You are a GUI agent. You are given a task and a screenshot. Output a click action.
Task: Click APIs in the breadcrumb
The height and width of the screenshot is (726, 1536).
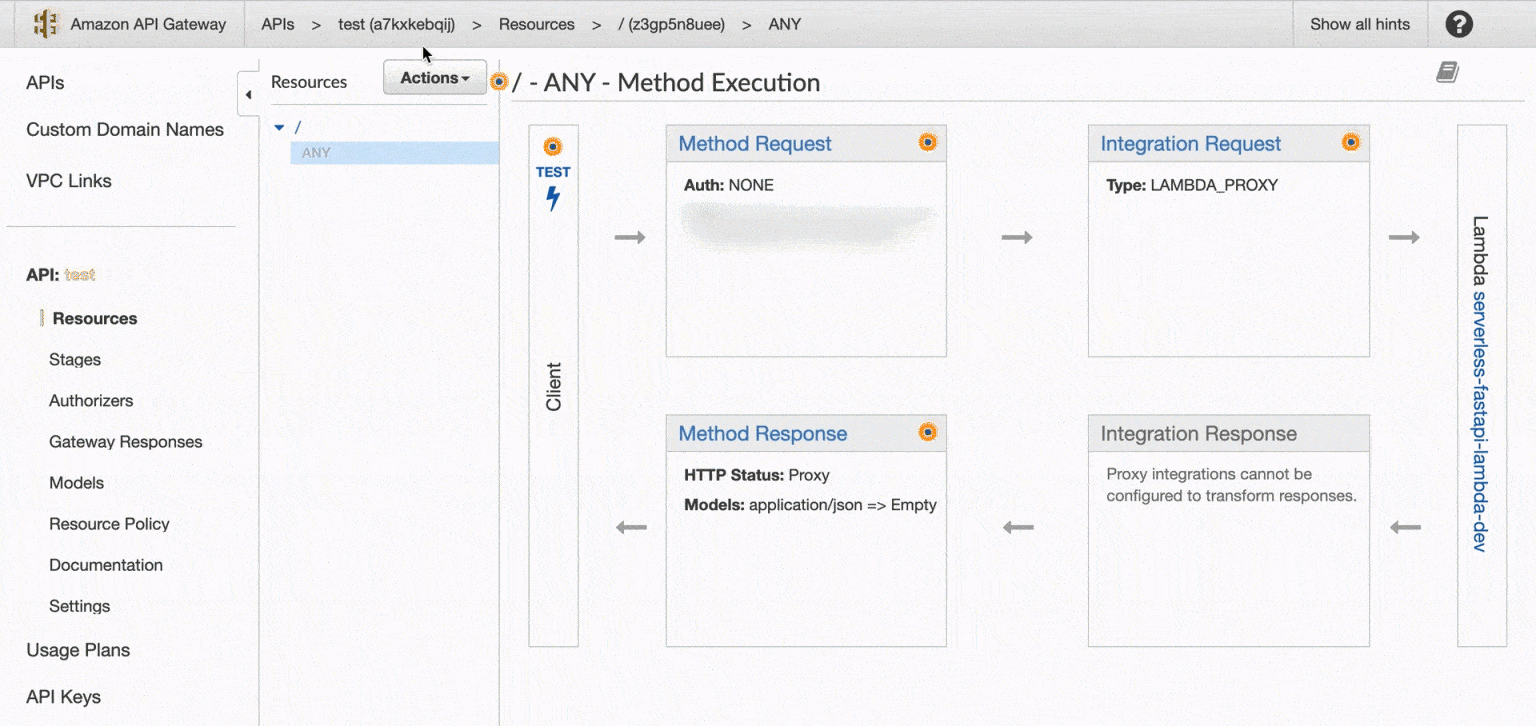pos(278,24)
